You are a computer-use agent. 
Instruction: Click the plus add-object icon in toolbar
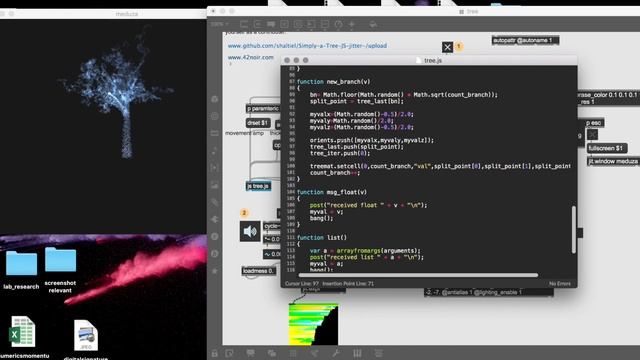point(351,24)
